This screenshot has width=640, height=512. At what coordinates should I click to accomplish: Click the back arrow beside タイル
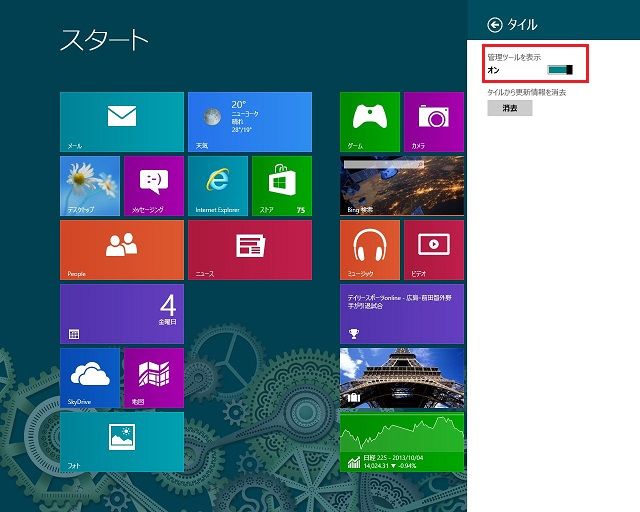tap(495, 25)
